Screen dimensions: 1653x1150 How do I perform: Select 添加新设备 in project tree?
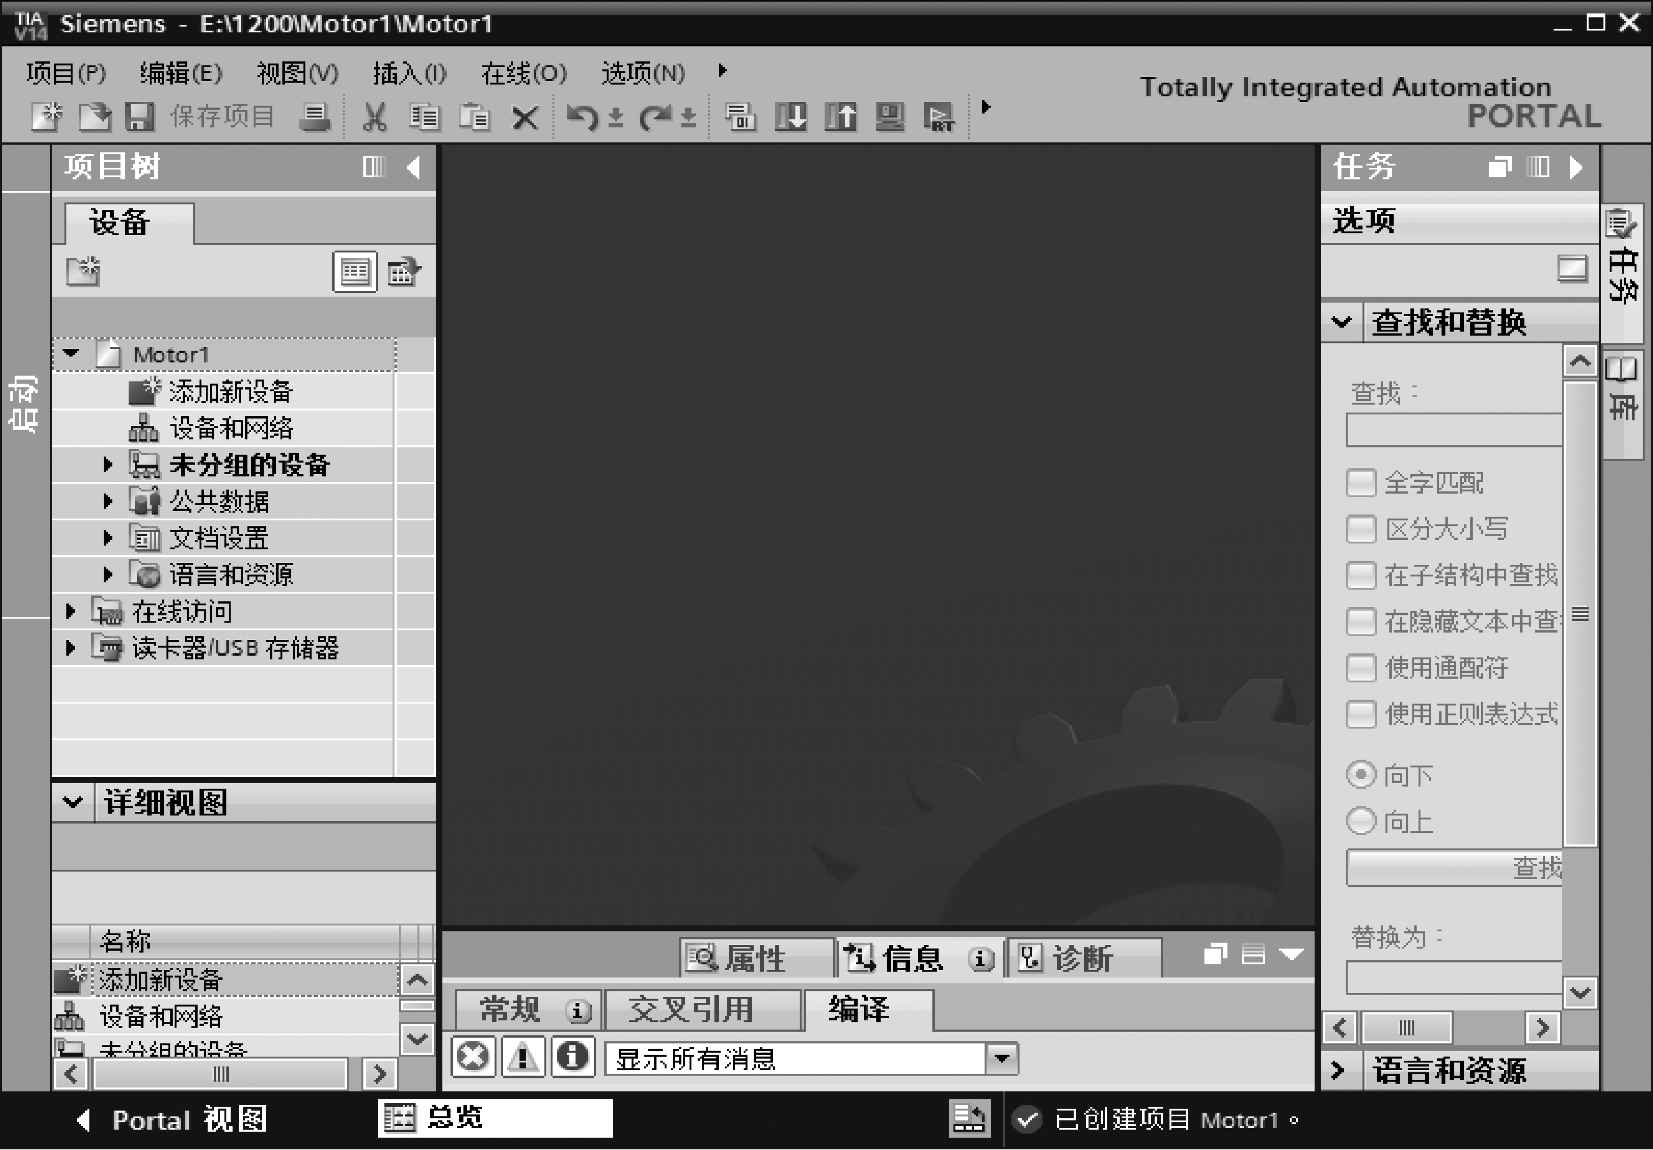pyautogui.click(x=231, y=391)
